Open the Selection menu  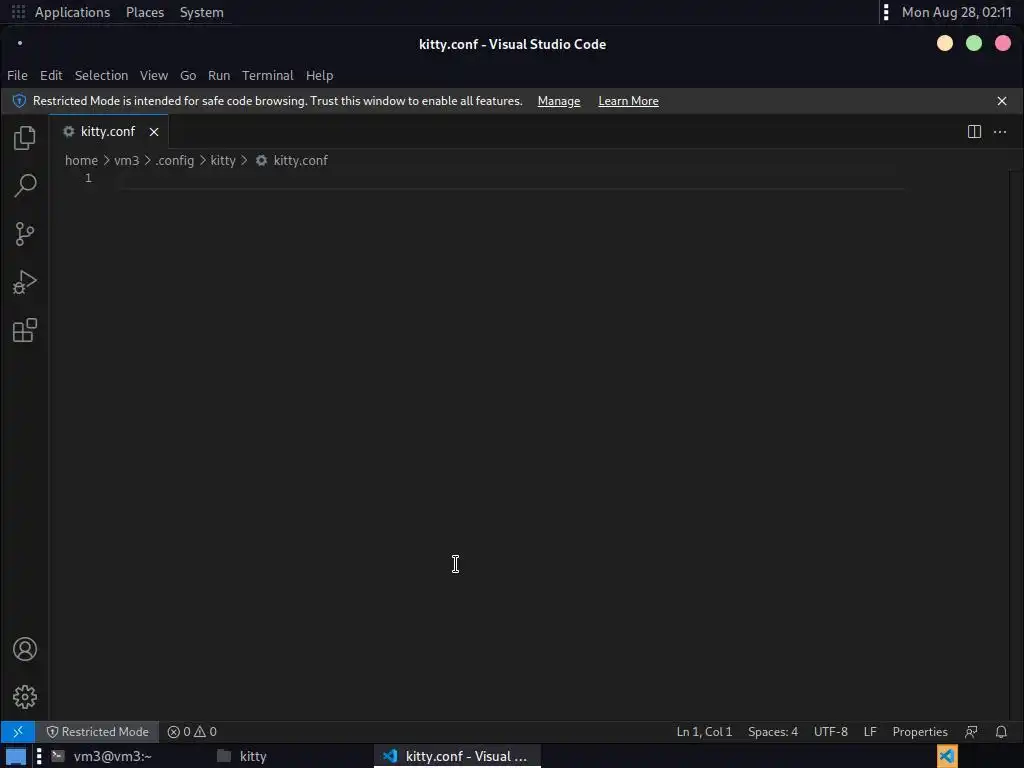[x=101, y=76]
